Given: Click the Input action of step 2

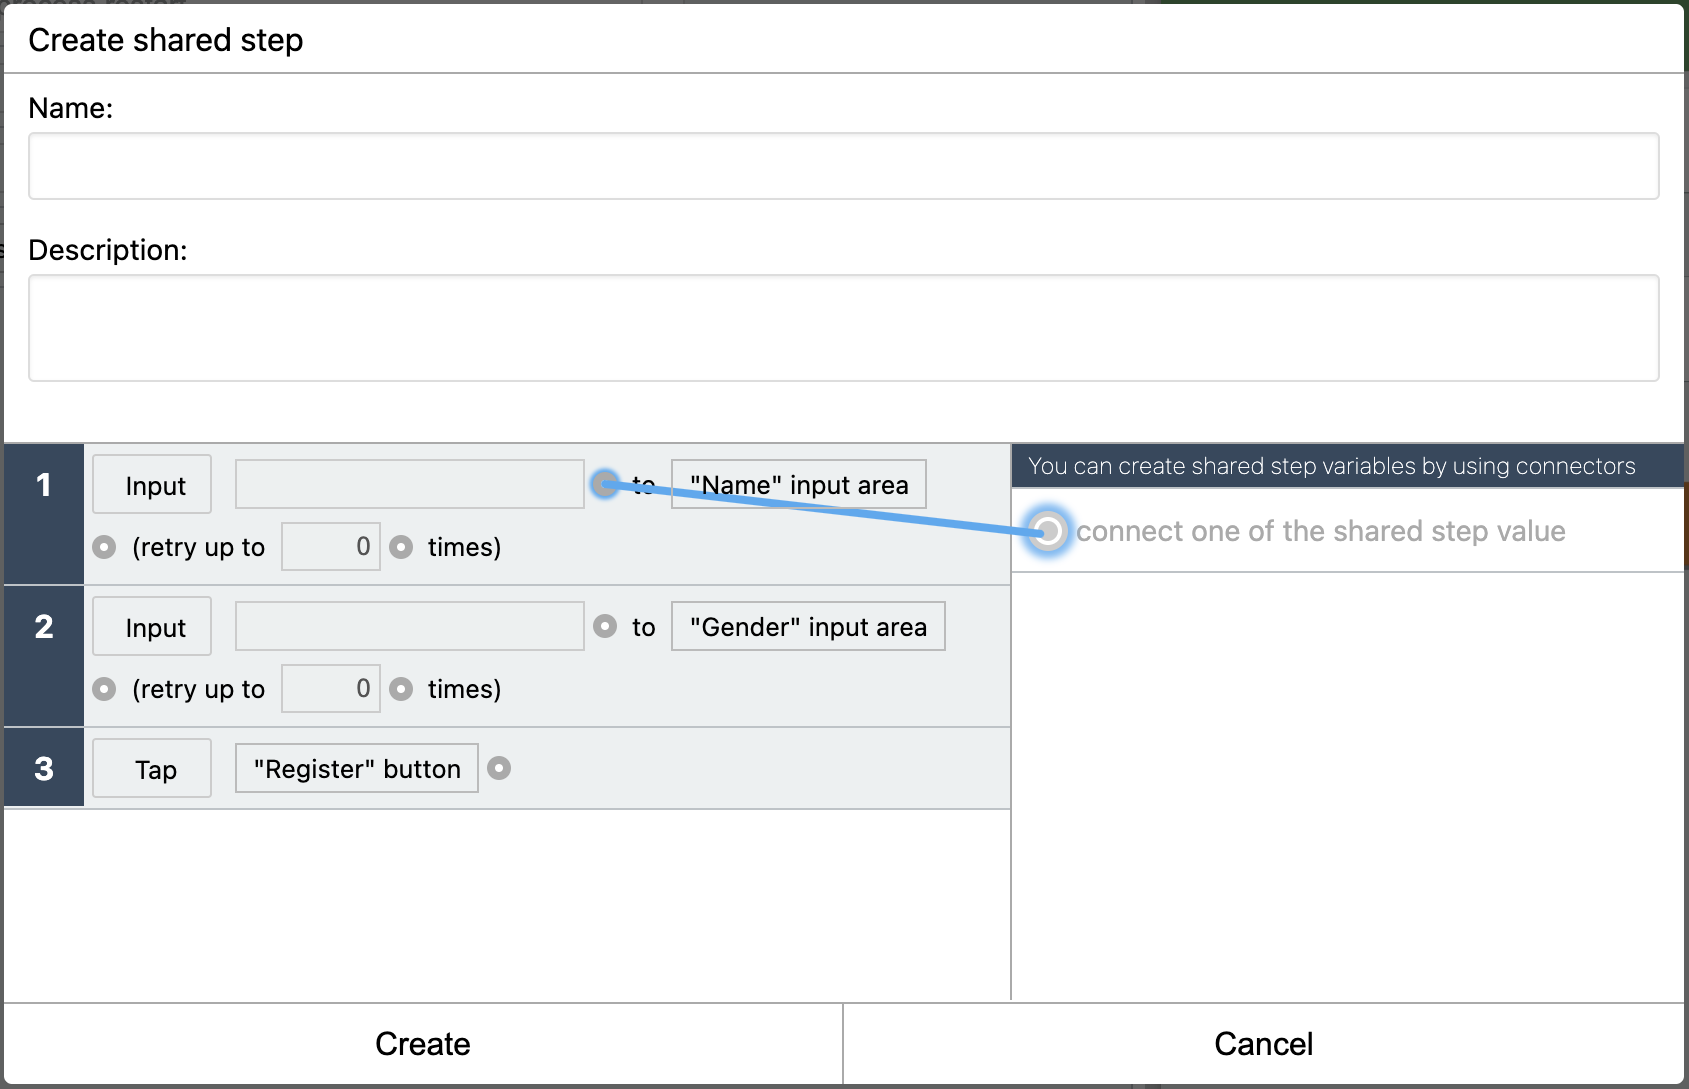Looking at the screenshot, I should coord(152,626).
